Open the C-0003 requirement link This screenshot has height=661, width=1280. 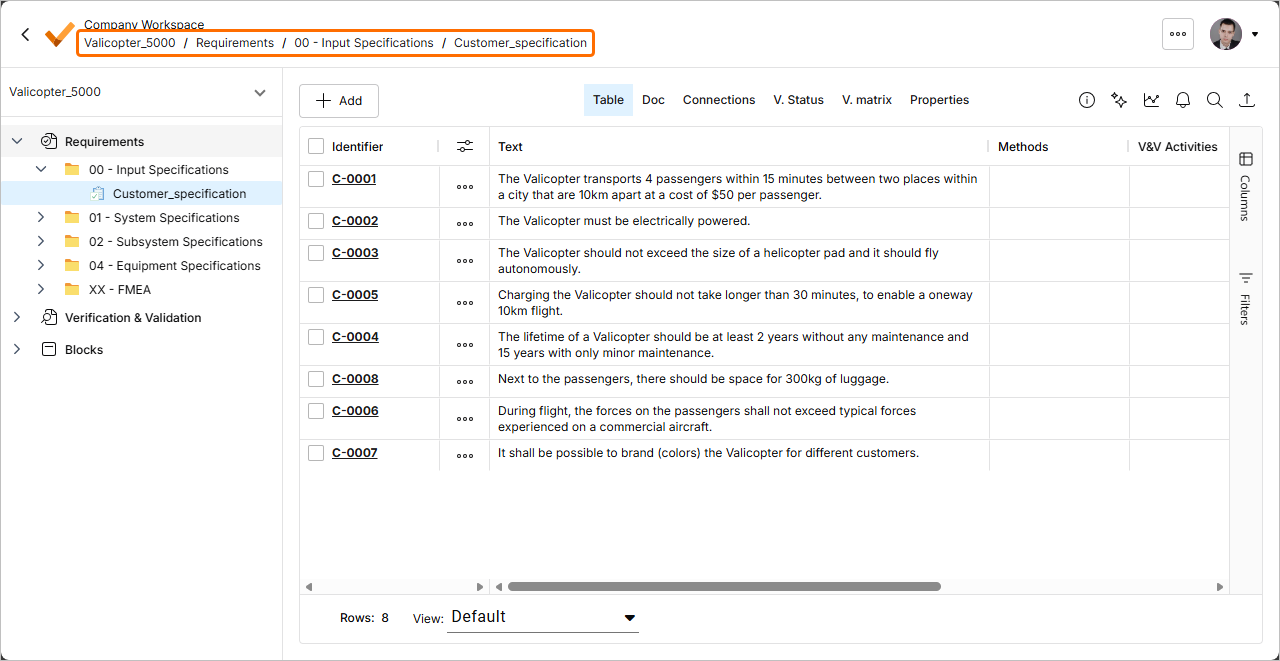(x=355, y=253)
